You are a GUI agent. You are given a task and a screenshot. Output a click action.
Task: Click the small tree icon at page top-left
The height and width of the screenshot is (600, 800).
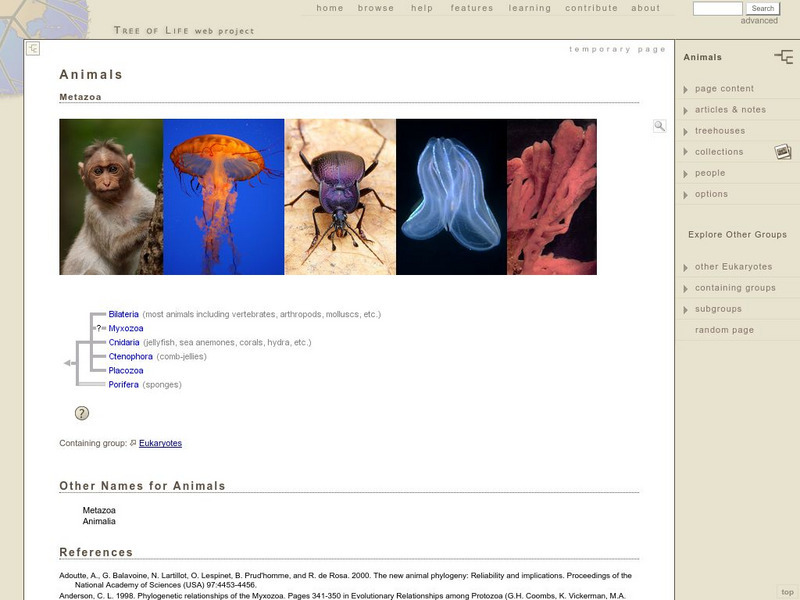coord(33,48)
